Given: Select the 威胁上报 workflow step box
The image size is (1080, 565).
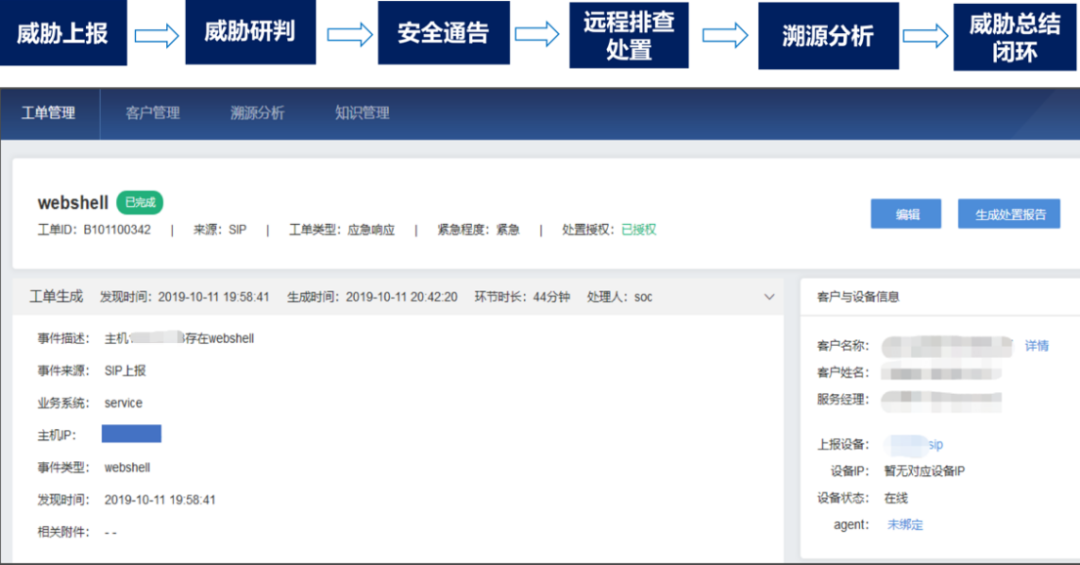Looking at the screenshot, I should click(63, 33).
